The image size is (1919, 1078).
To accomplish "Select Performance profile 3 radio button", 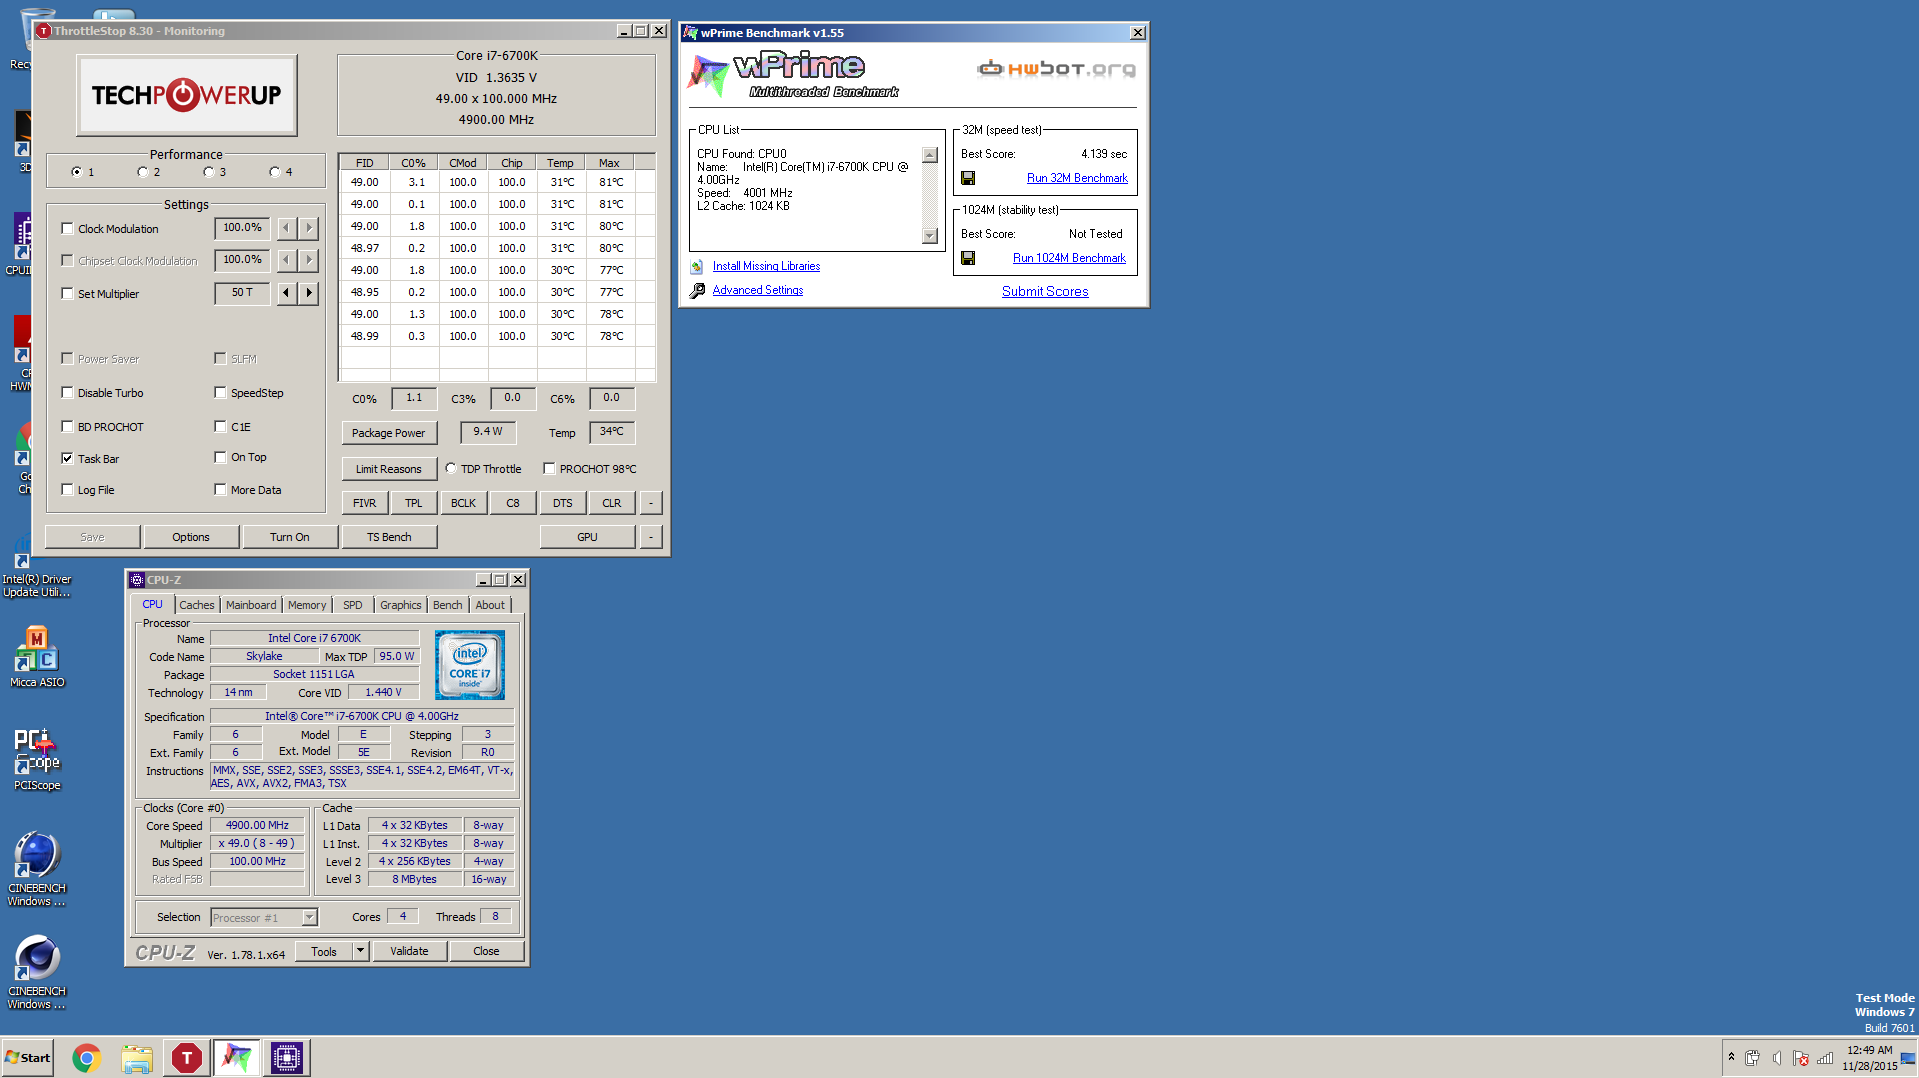I will [x=208, y=172].
